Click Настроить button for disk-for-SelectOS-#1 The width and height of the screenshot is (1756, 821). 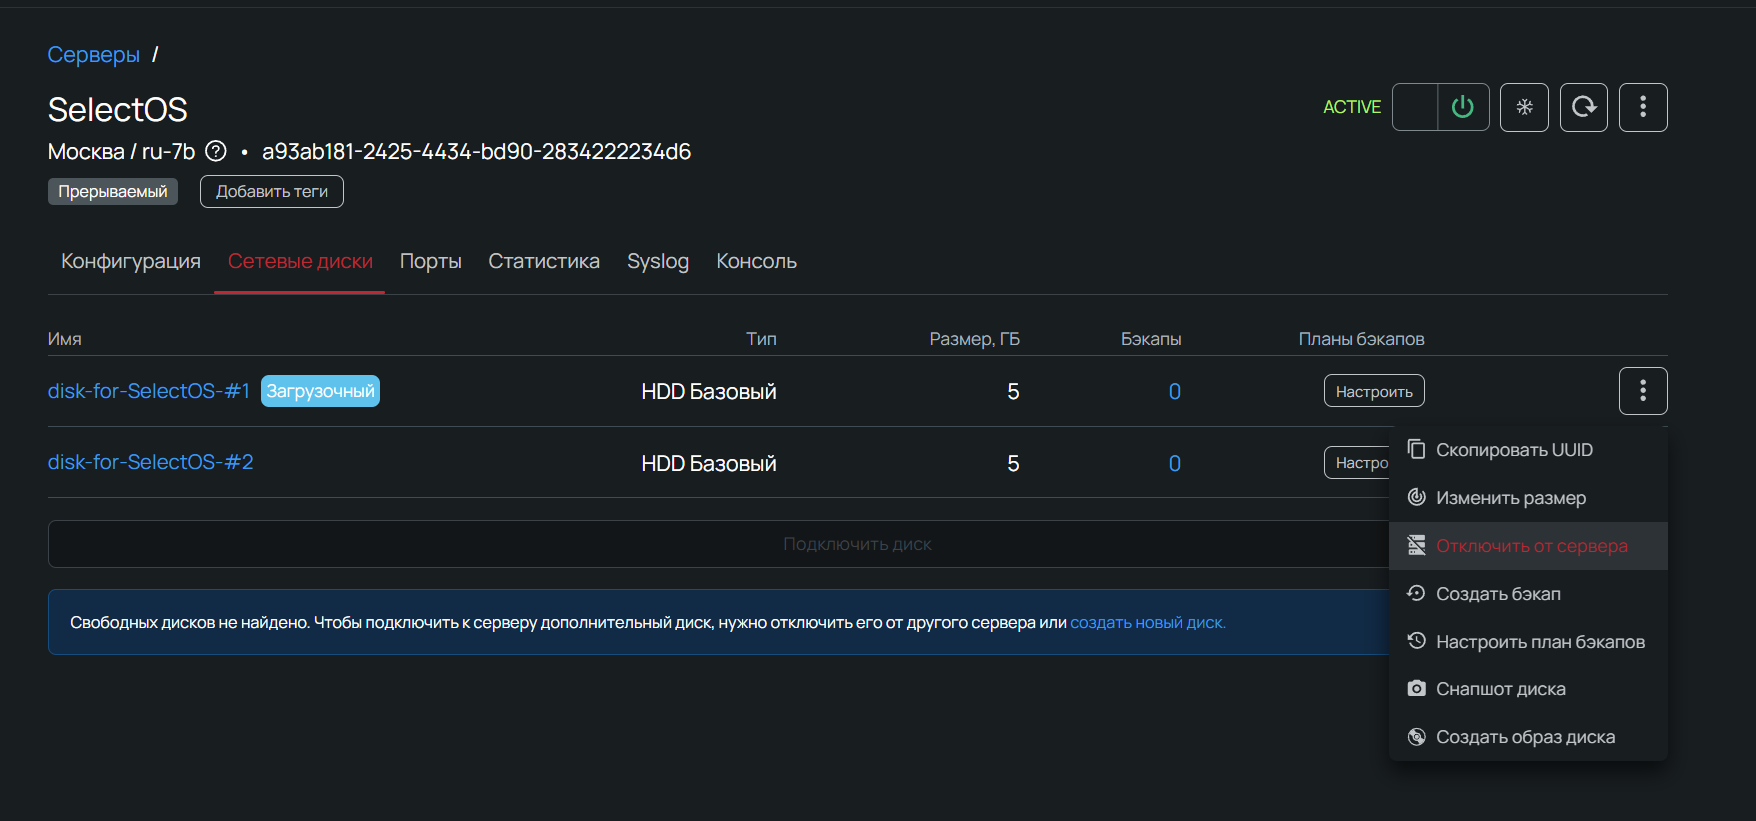(1374, 391)
